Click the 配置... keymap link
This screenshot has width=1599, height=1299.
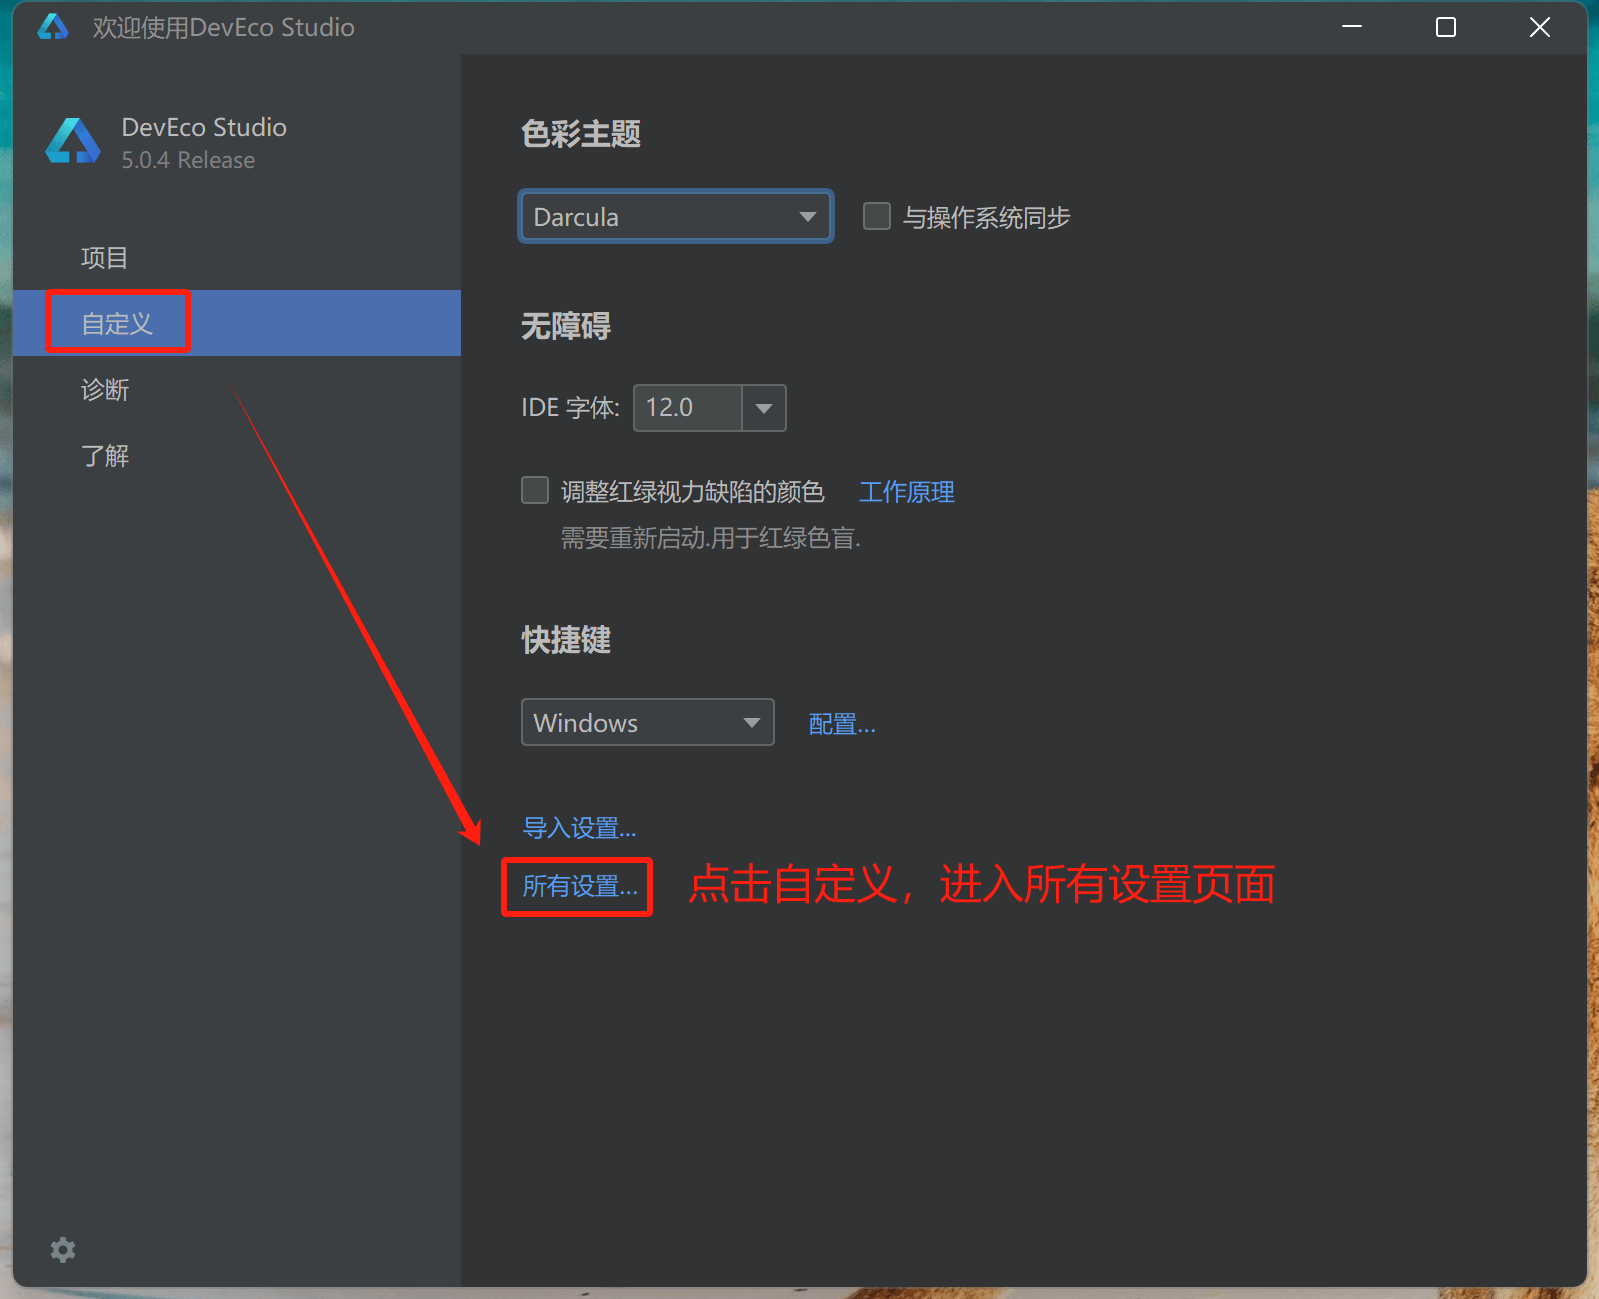pos(842,724)
